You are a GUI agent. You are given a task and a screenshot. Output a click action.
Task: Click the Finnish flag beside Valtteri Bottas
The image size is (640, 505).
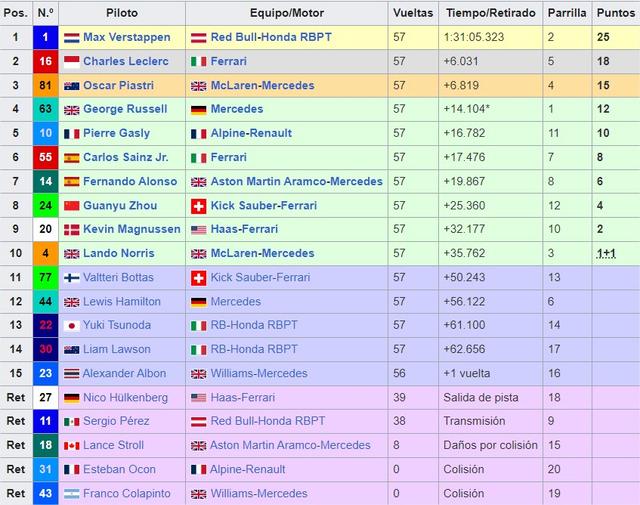(x=71, y=278)
